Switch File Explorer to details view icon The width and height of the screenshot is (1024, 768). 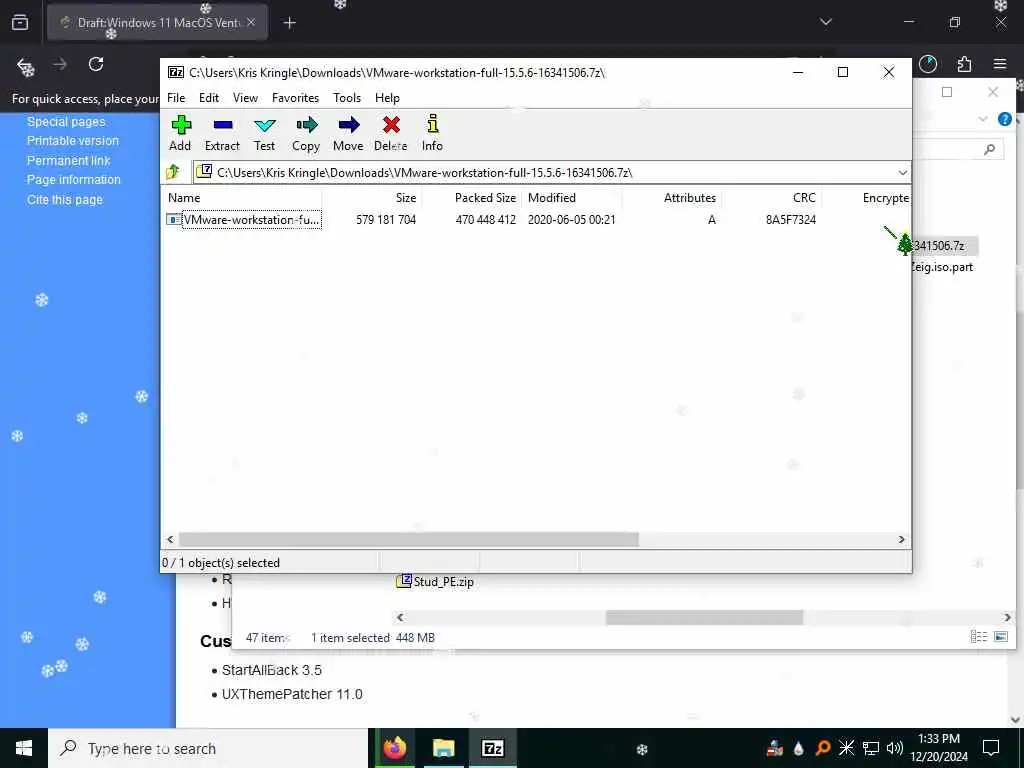pos(978,637)
